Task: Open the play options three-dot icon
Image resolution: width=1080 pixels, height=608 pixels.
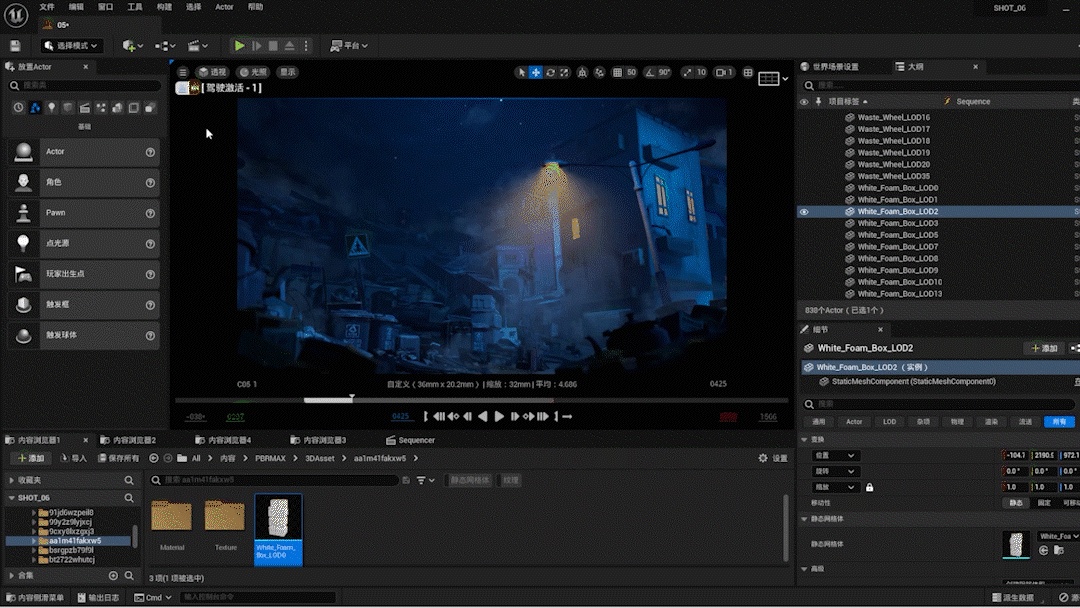Action: [306, 46]
